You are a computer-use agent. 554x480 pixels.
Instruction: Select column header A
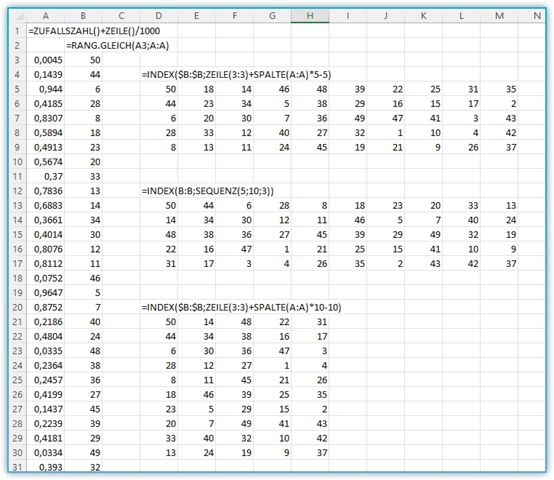(x=46, y=16)
